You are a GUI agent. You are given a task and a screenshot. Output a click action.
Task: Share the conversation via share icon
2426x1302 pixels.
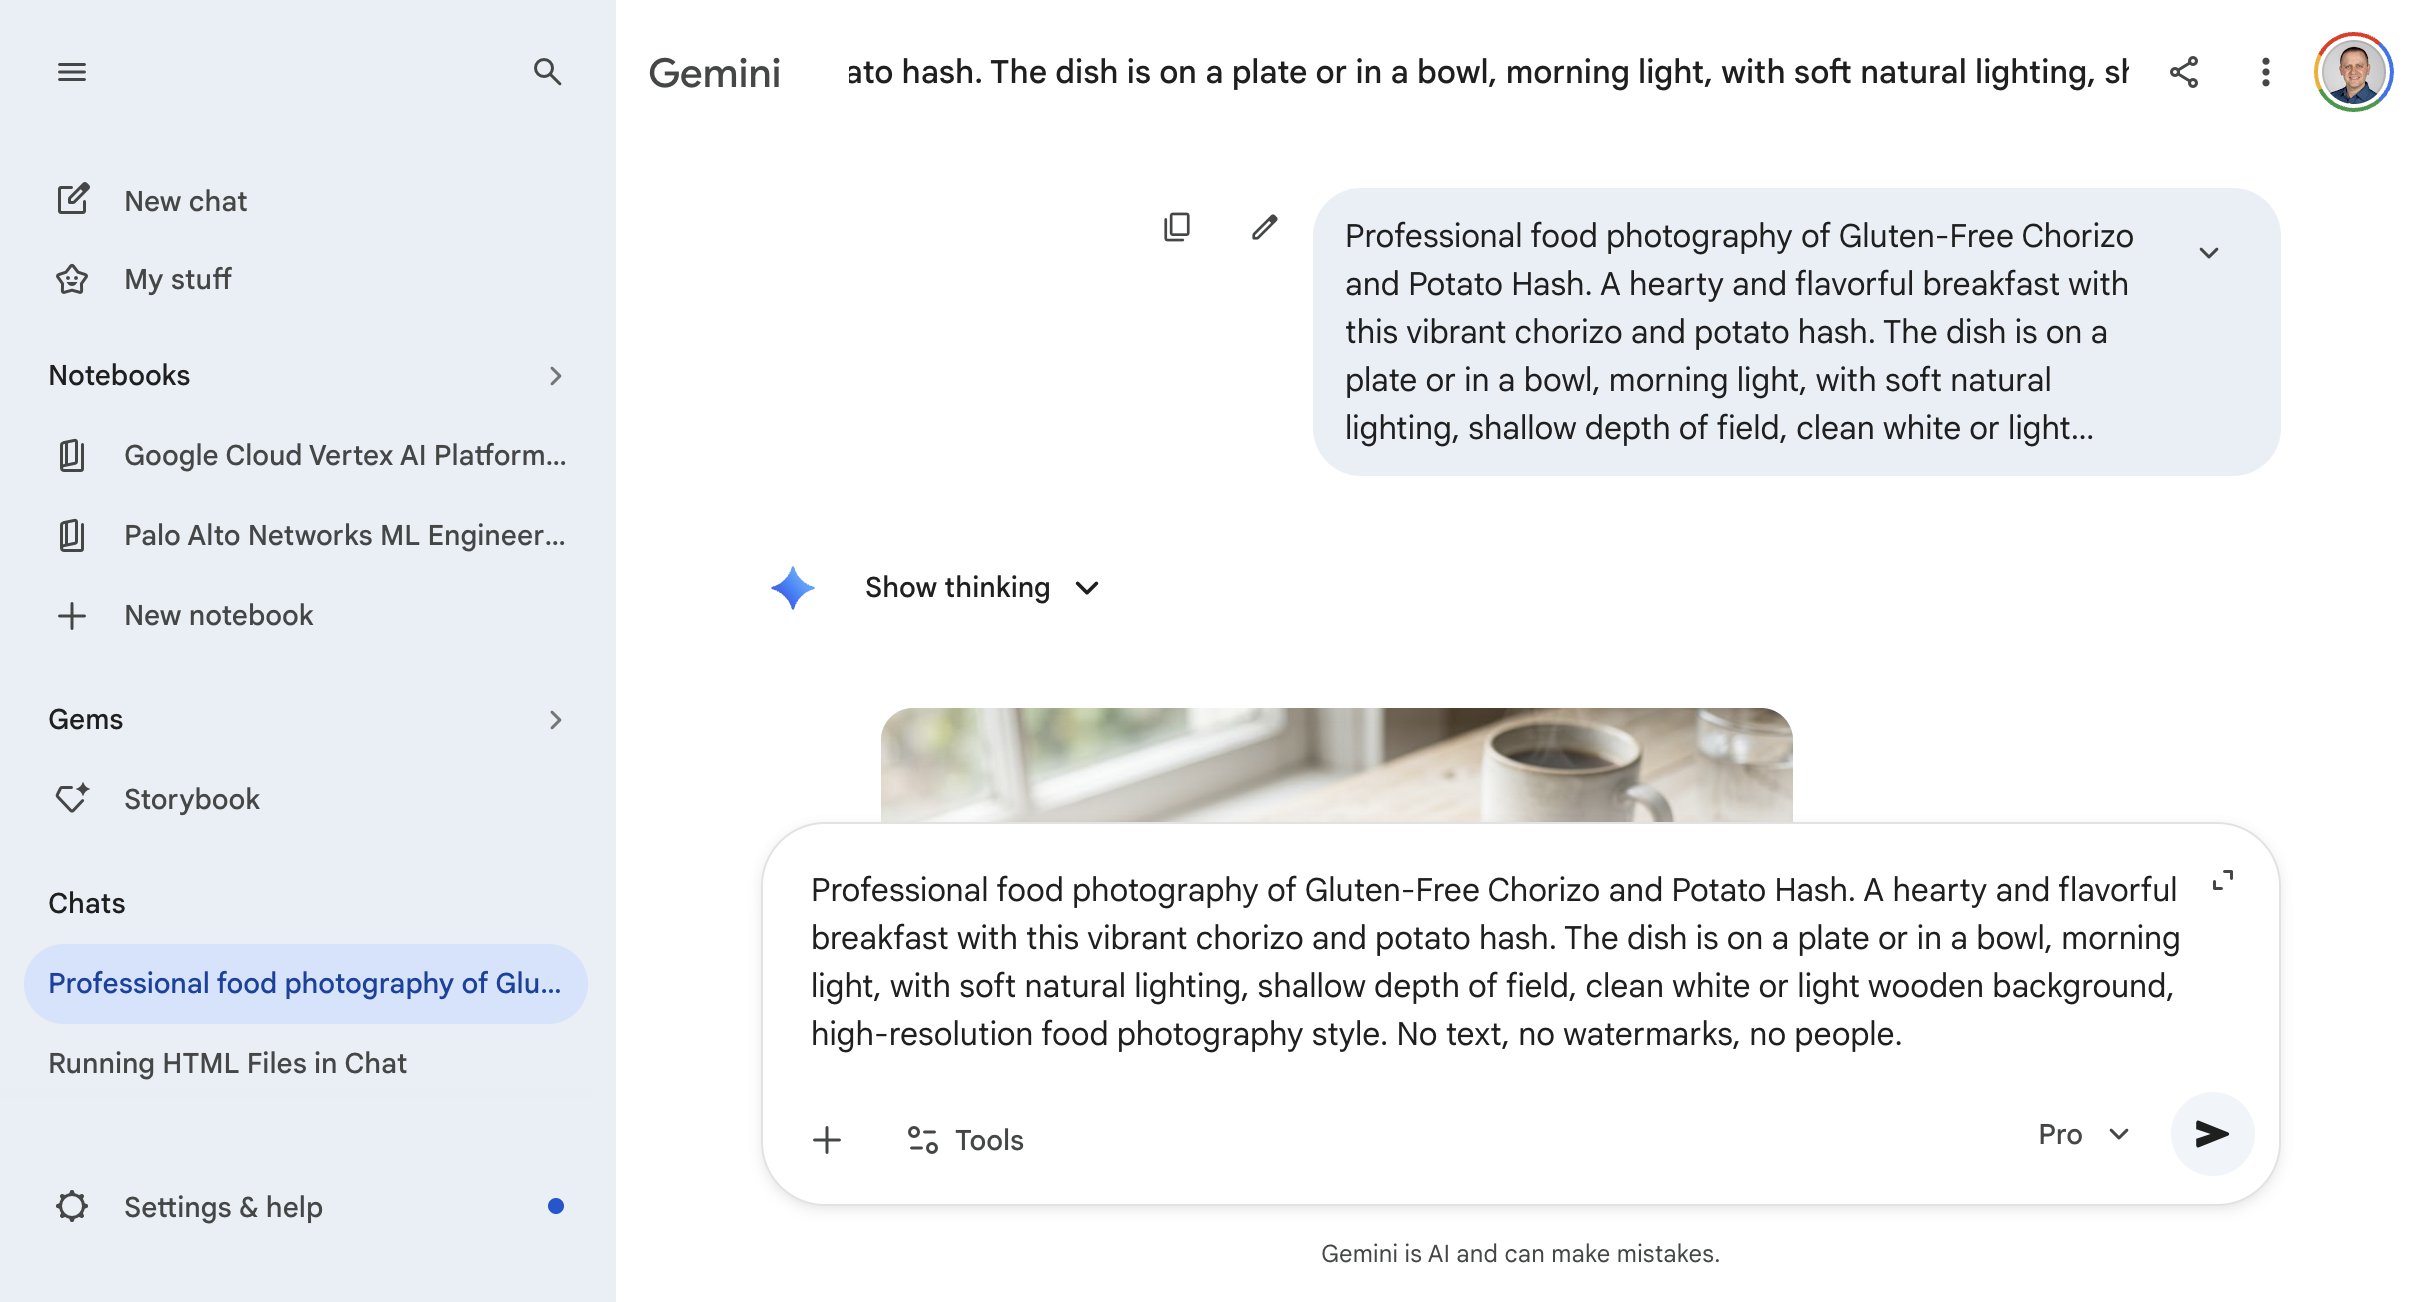click(2184, 72)
